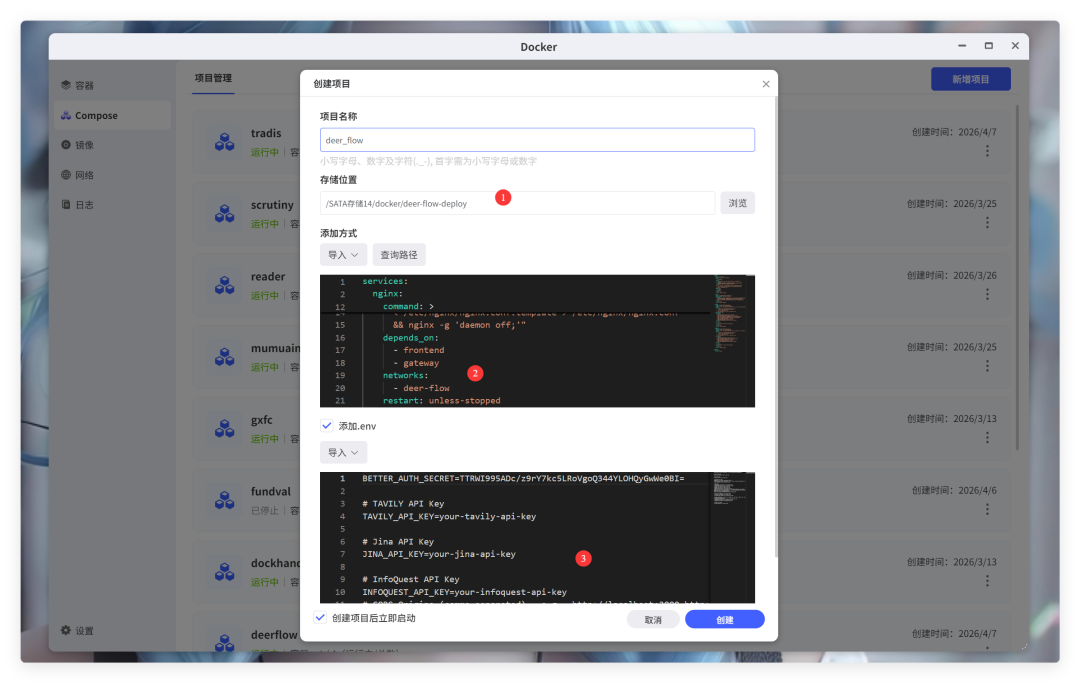The height and width of the screenshot is (683, 1080).
Task: Toggle the 添加.env checkbox
Action: (x=326, y=425)
